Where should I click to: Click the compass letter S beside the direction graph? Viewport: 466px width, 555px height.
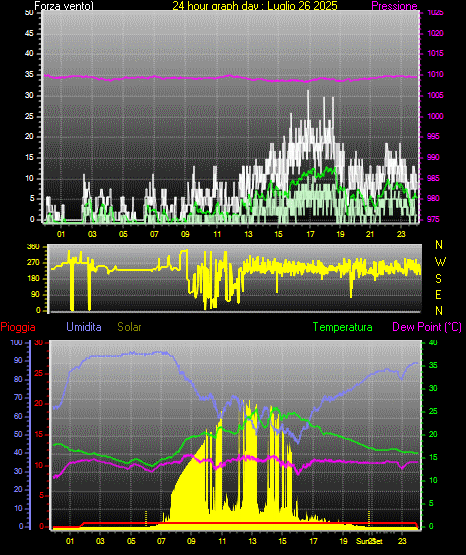(438, 279)
